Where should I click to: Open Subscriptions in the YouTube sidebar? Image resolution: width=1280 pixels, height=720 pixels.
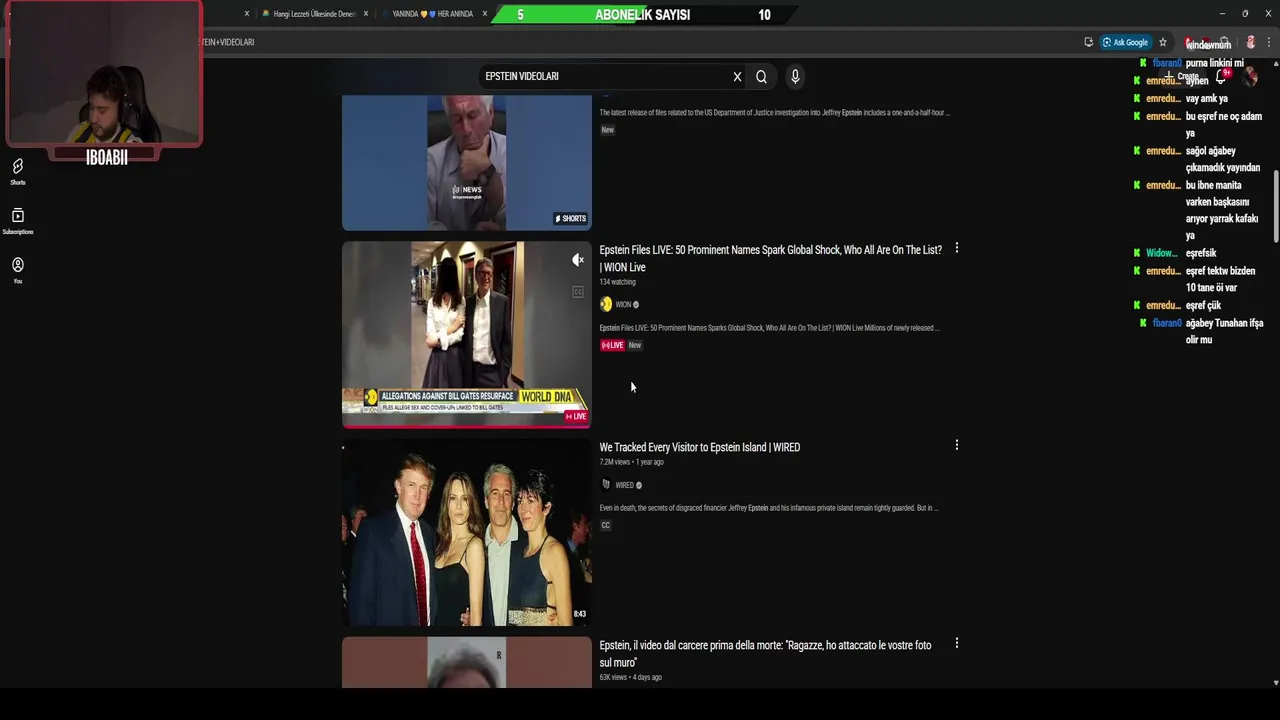(18, 221)
